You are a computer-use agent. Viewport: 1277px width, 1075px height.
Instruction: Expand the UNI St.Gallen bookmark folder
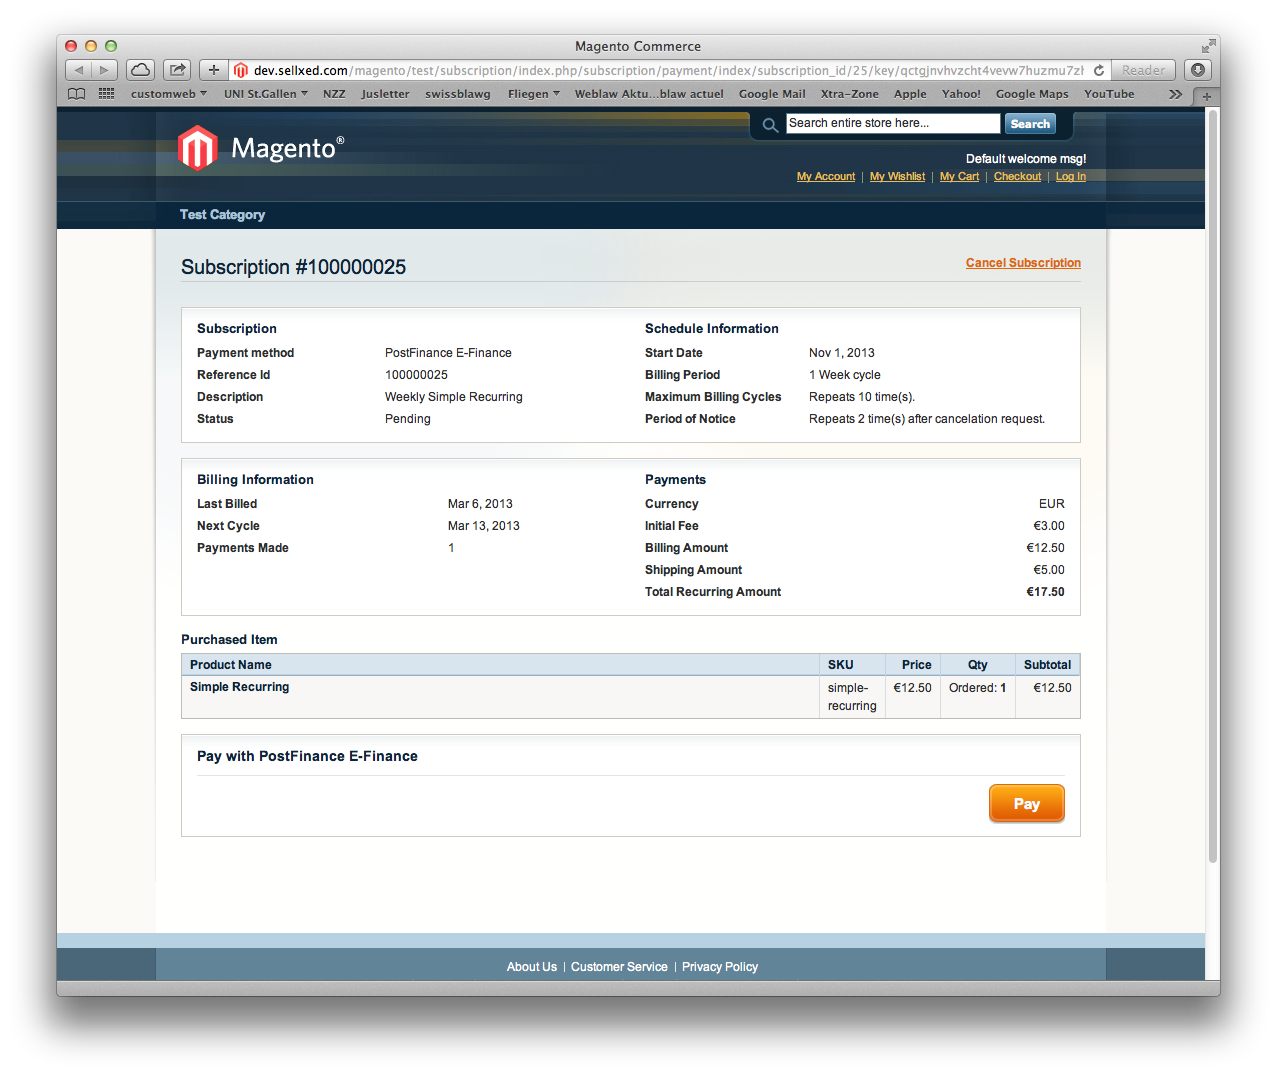click(266, 94)
